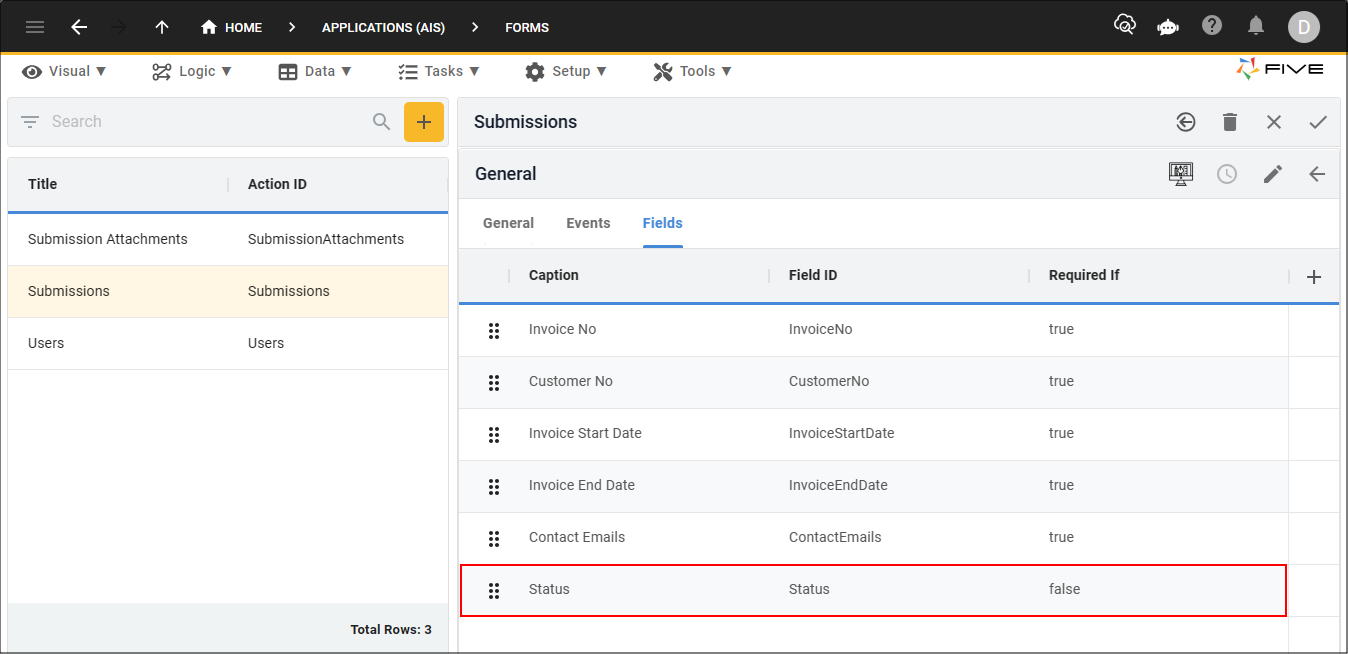Click the pencil edit icon

[1272, 174]
